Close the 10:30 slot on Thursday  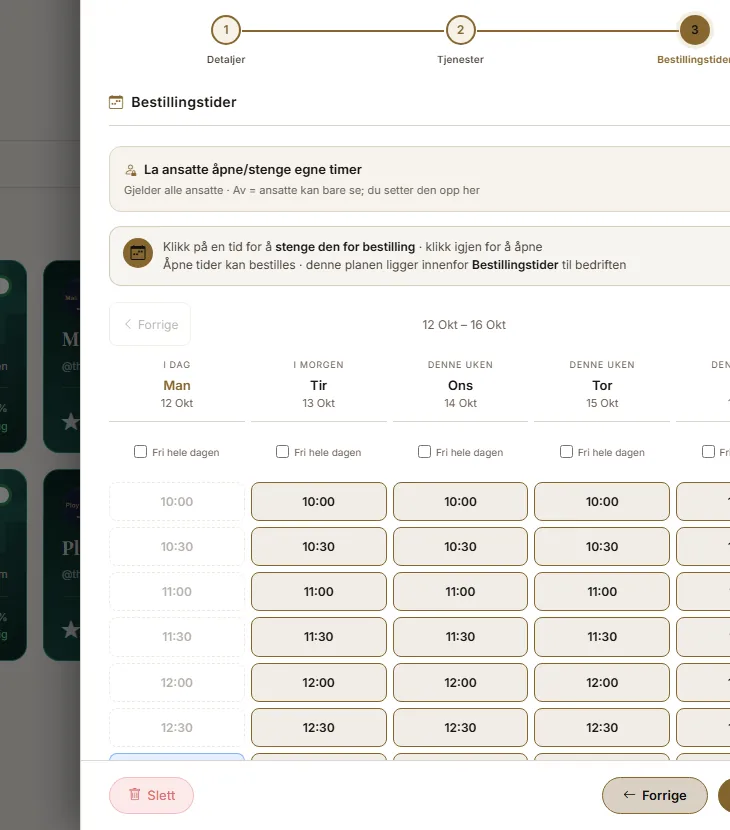point(602,546)
